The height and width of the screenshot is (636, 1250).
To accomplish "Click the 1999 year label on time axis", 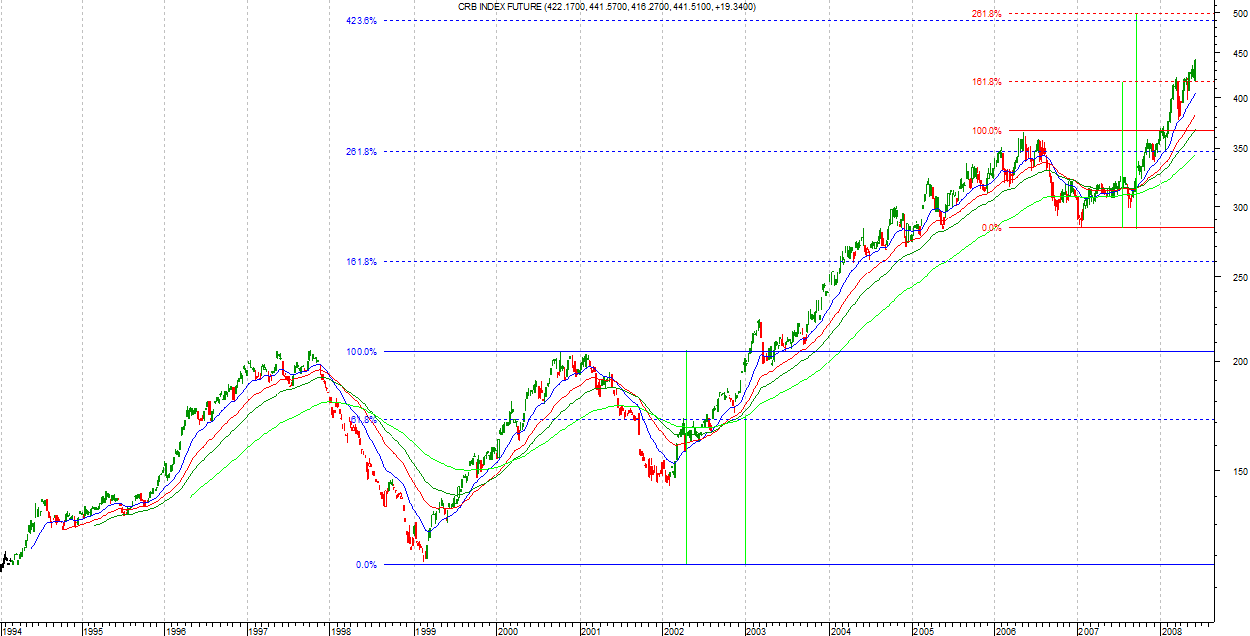I will tap(425, 631).
